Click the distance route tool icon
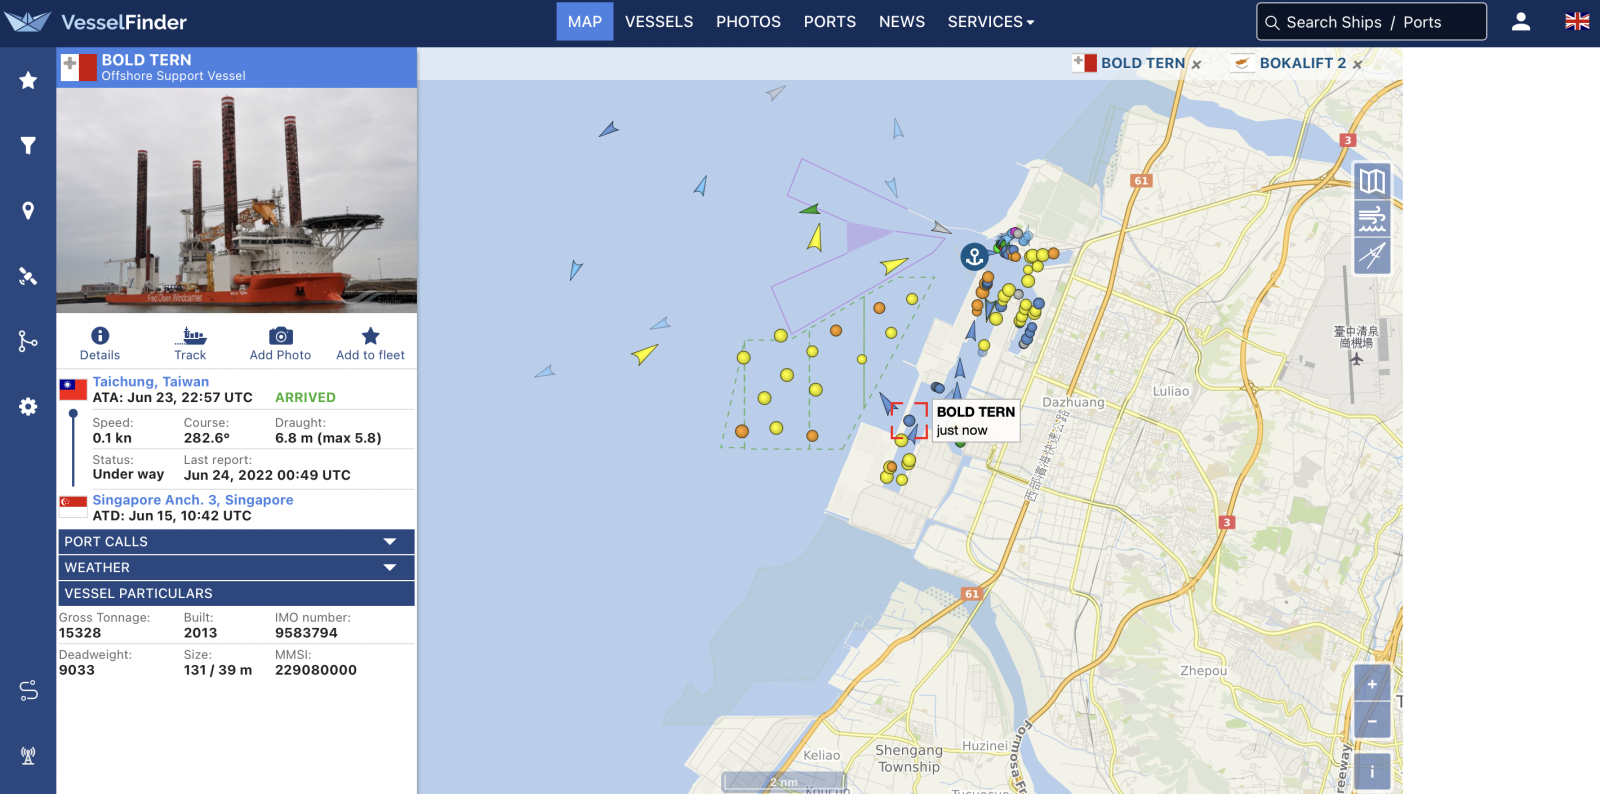Screen dimensions: 1600x794 (x=28, y=690)
